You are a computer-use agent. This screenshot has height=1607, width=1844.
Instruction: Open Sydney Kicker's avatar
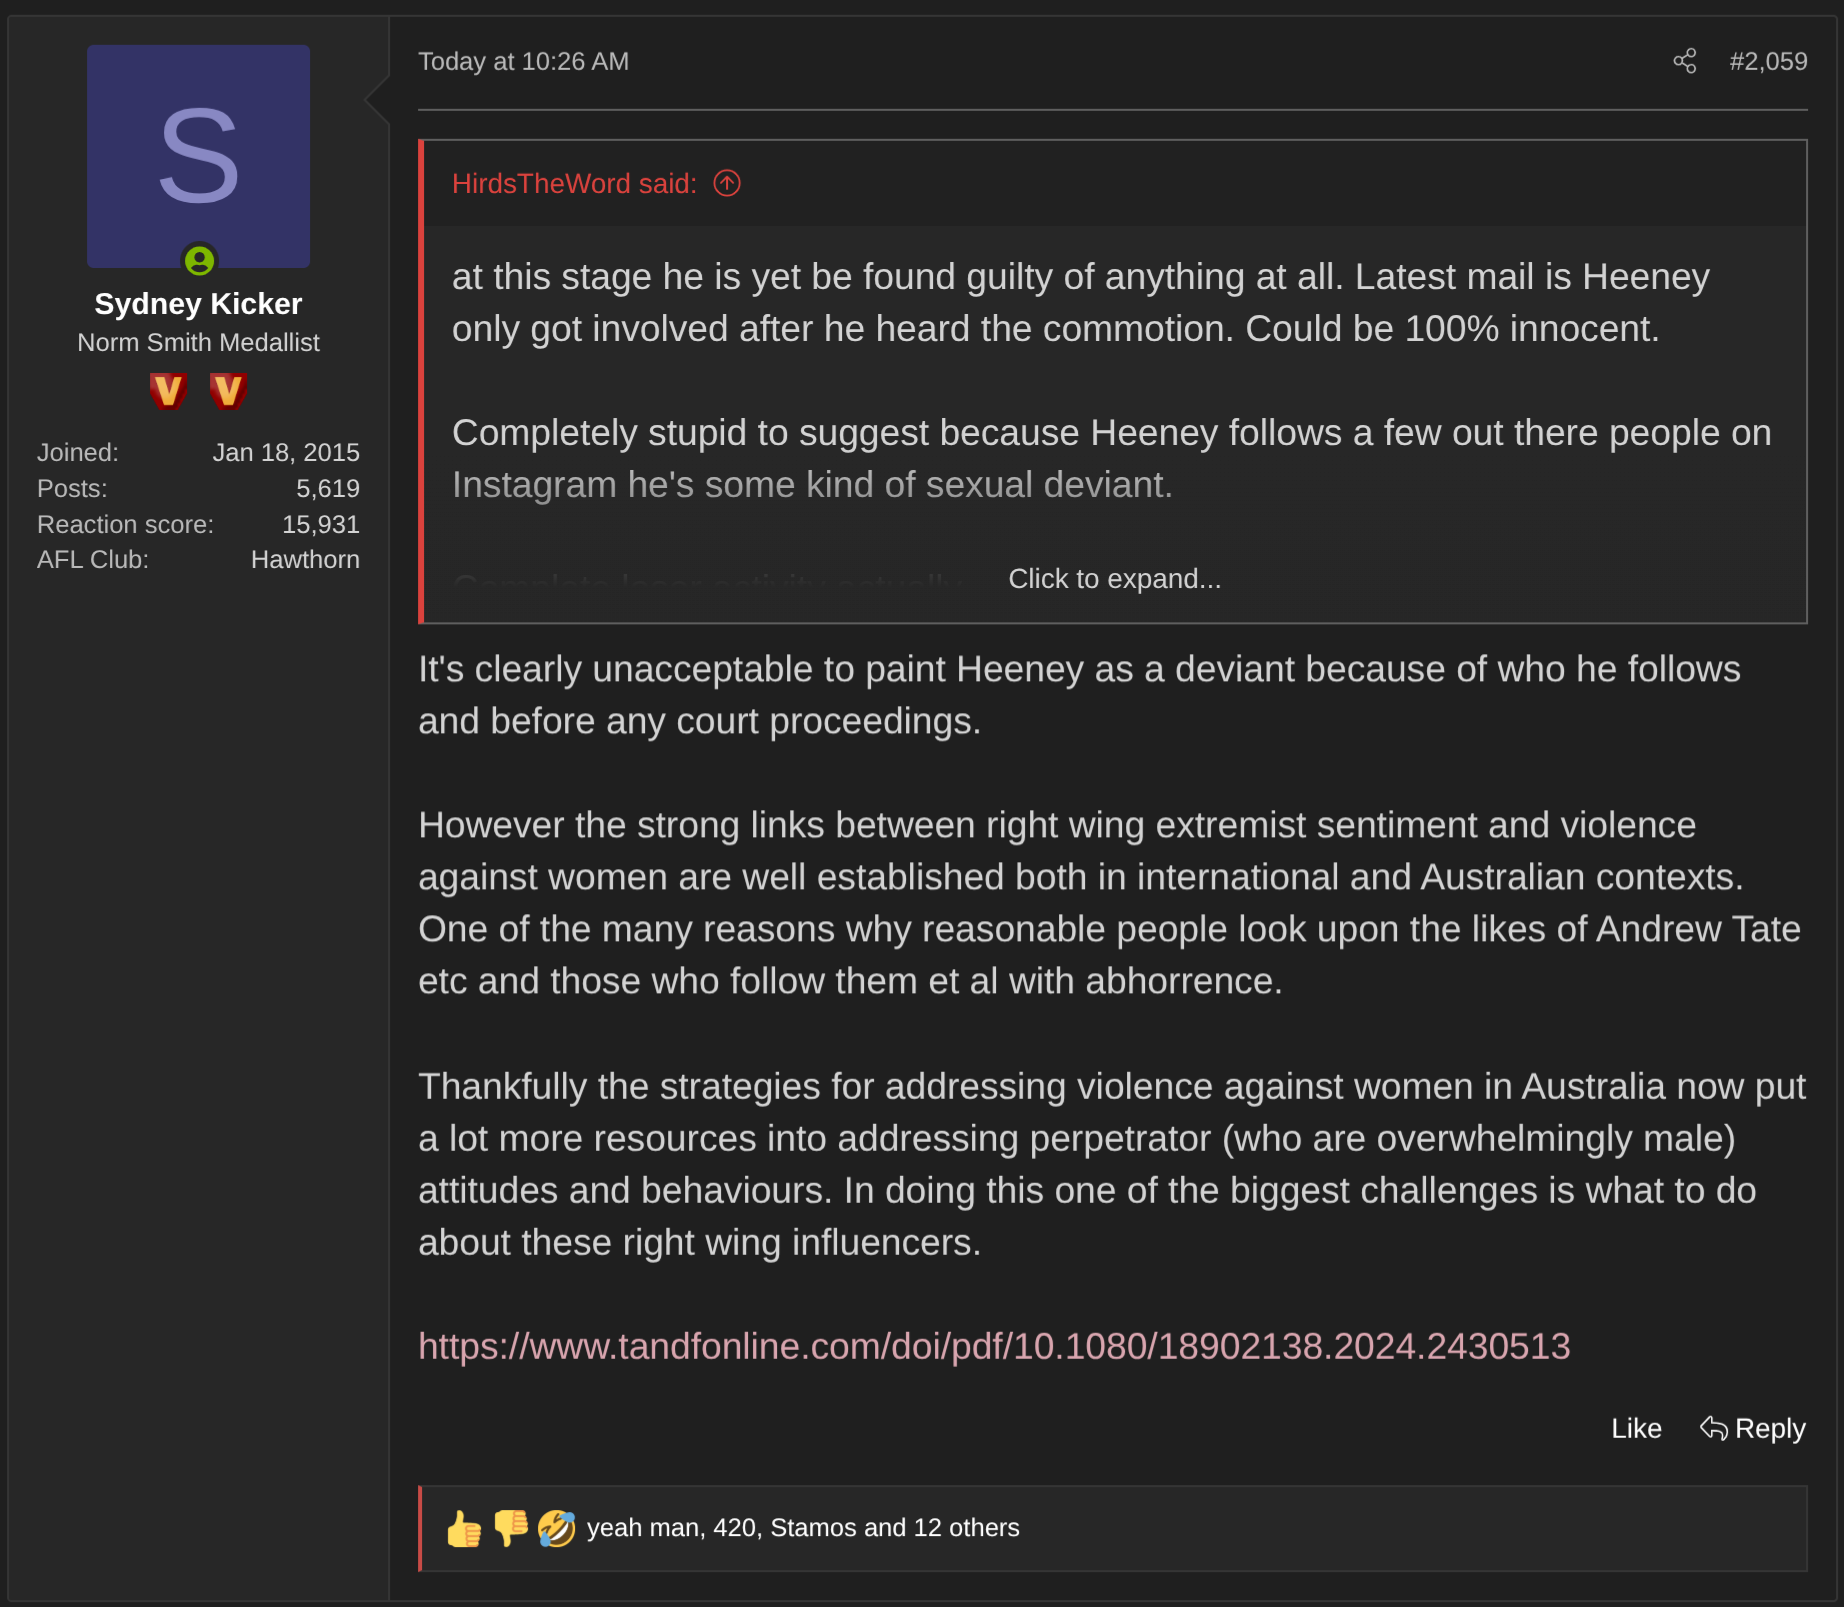click(x=198, y=156)
